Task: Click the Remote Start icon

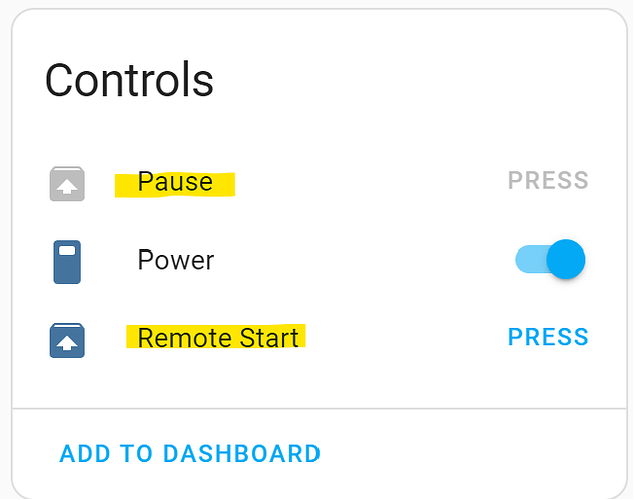Action: tap(67, 340)
